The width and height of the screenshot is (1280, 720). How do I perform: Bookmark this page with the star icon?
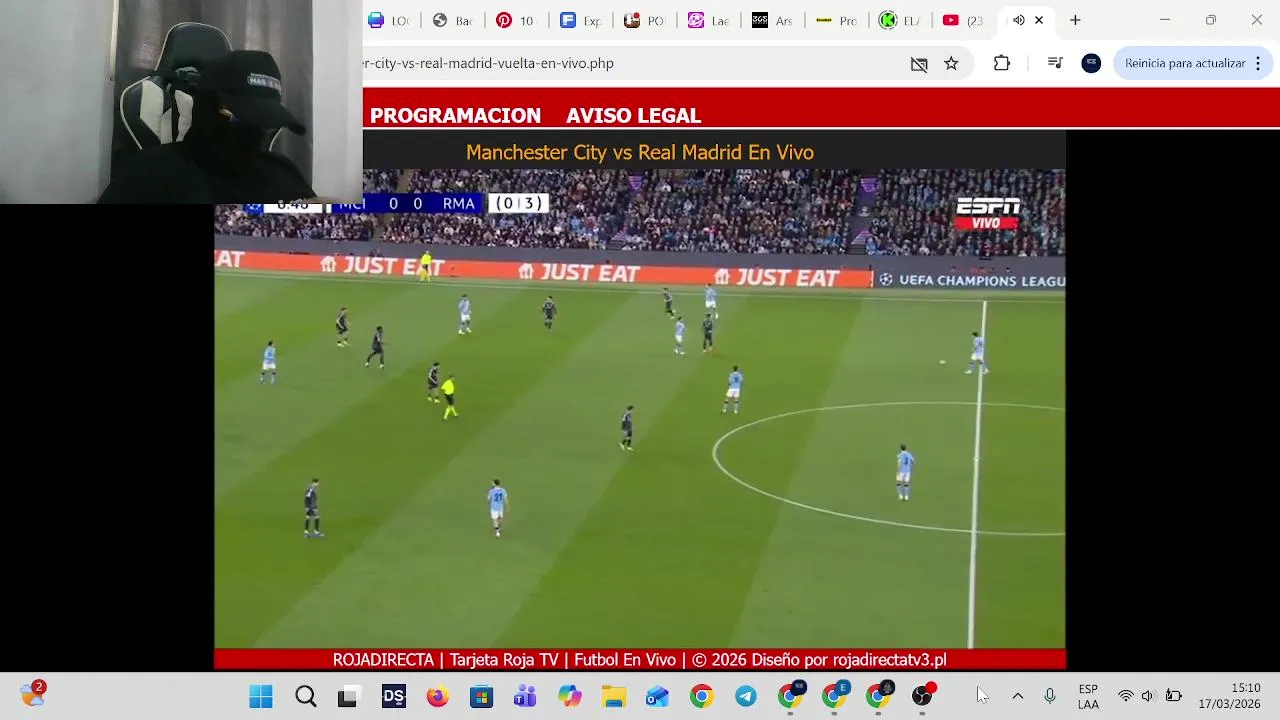click(x=951, y=64)
